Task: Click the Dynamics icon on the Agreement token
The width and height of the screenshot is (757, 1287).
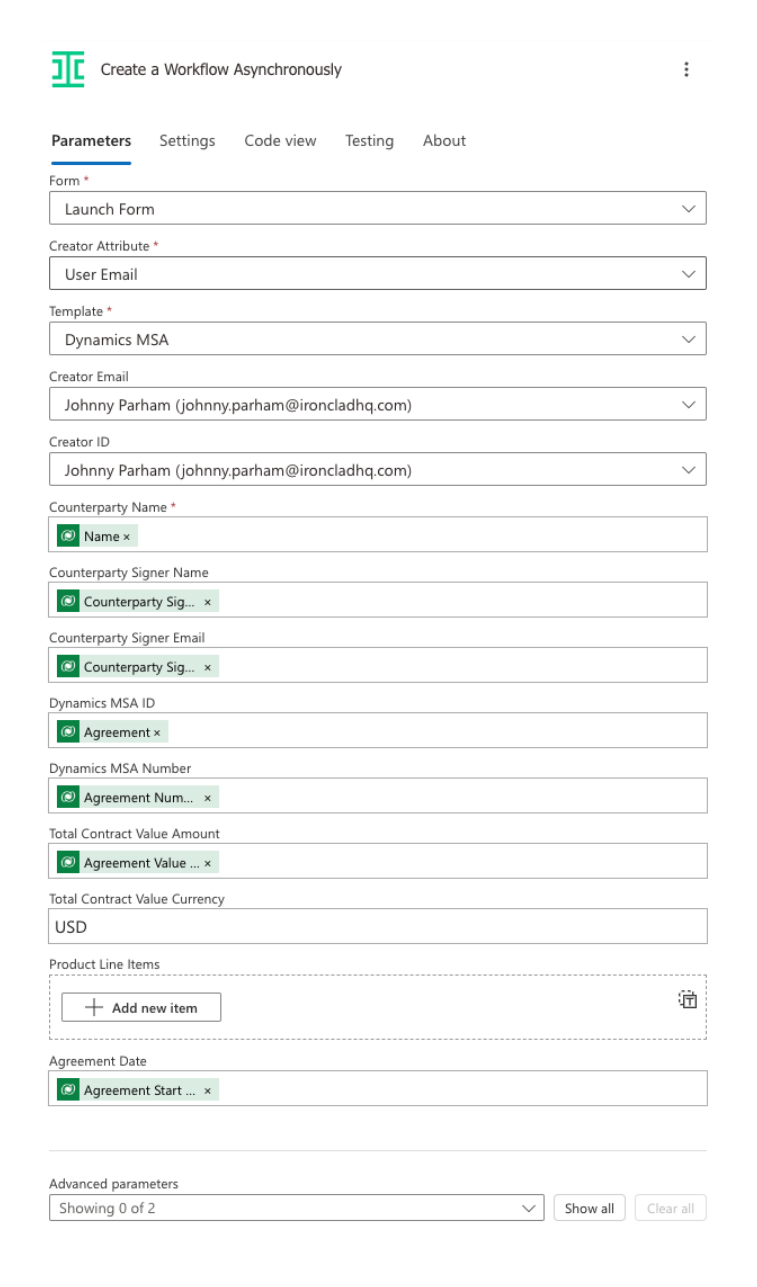Action: (68, 732)
